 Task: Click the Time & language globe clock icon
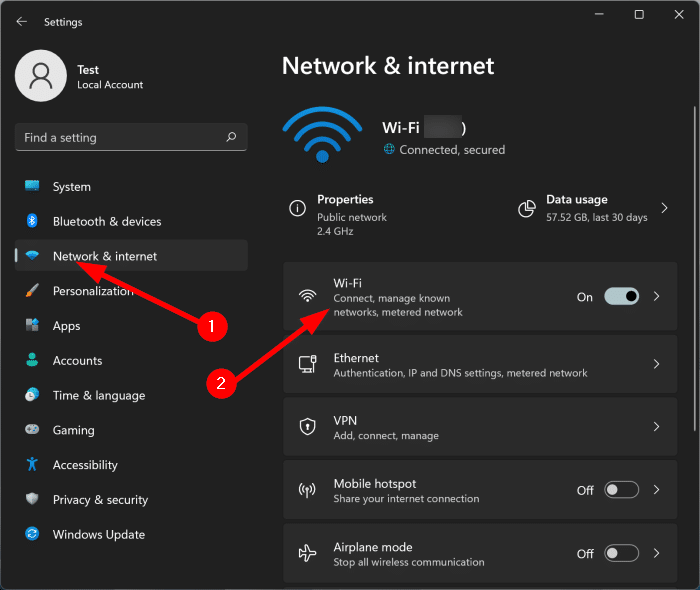[32, 395]
